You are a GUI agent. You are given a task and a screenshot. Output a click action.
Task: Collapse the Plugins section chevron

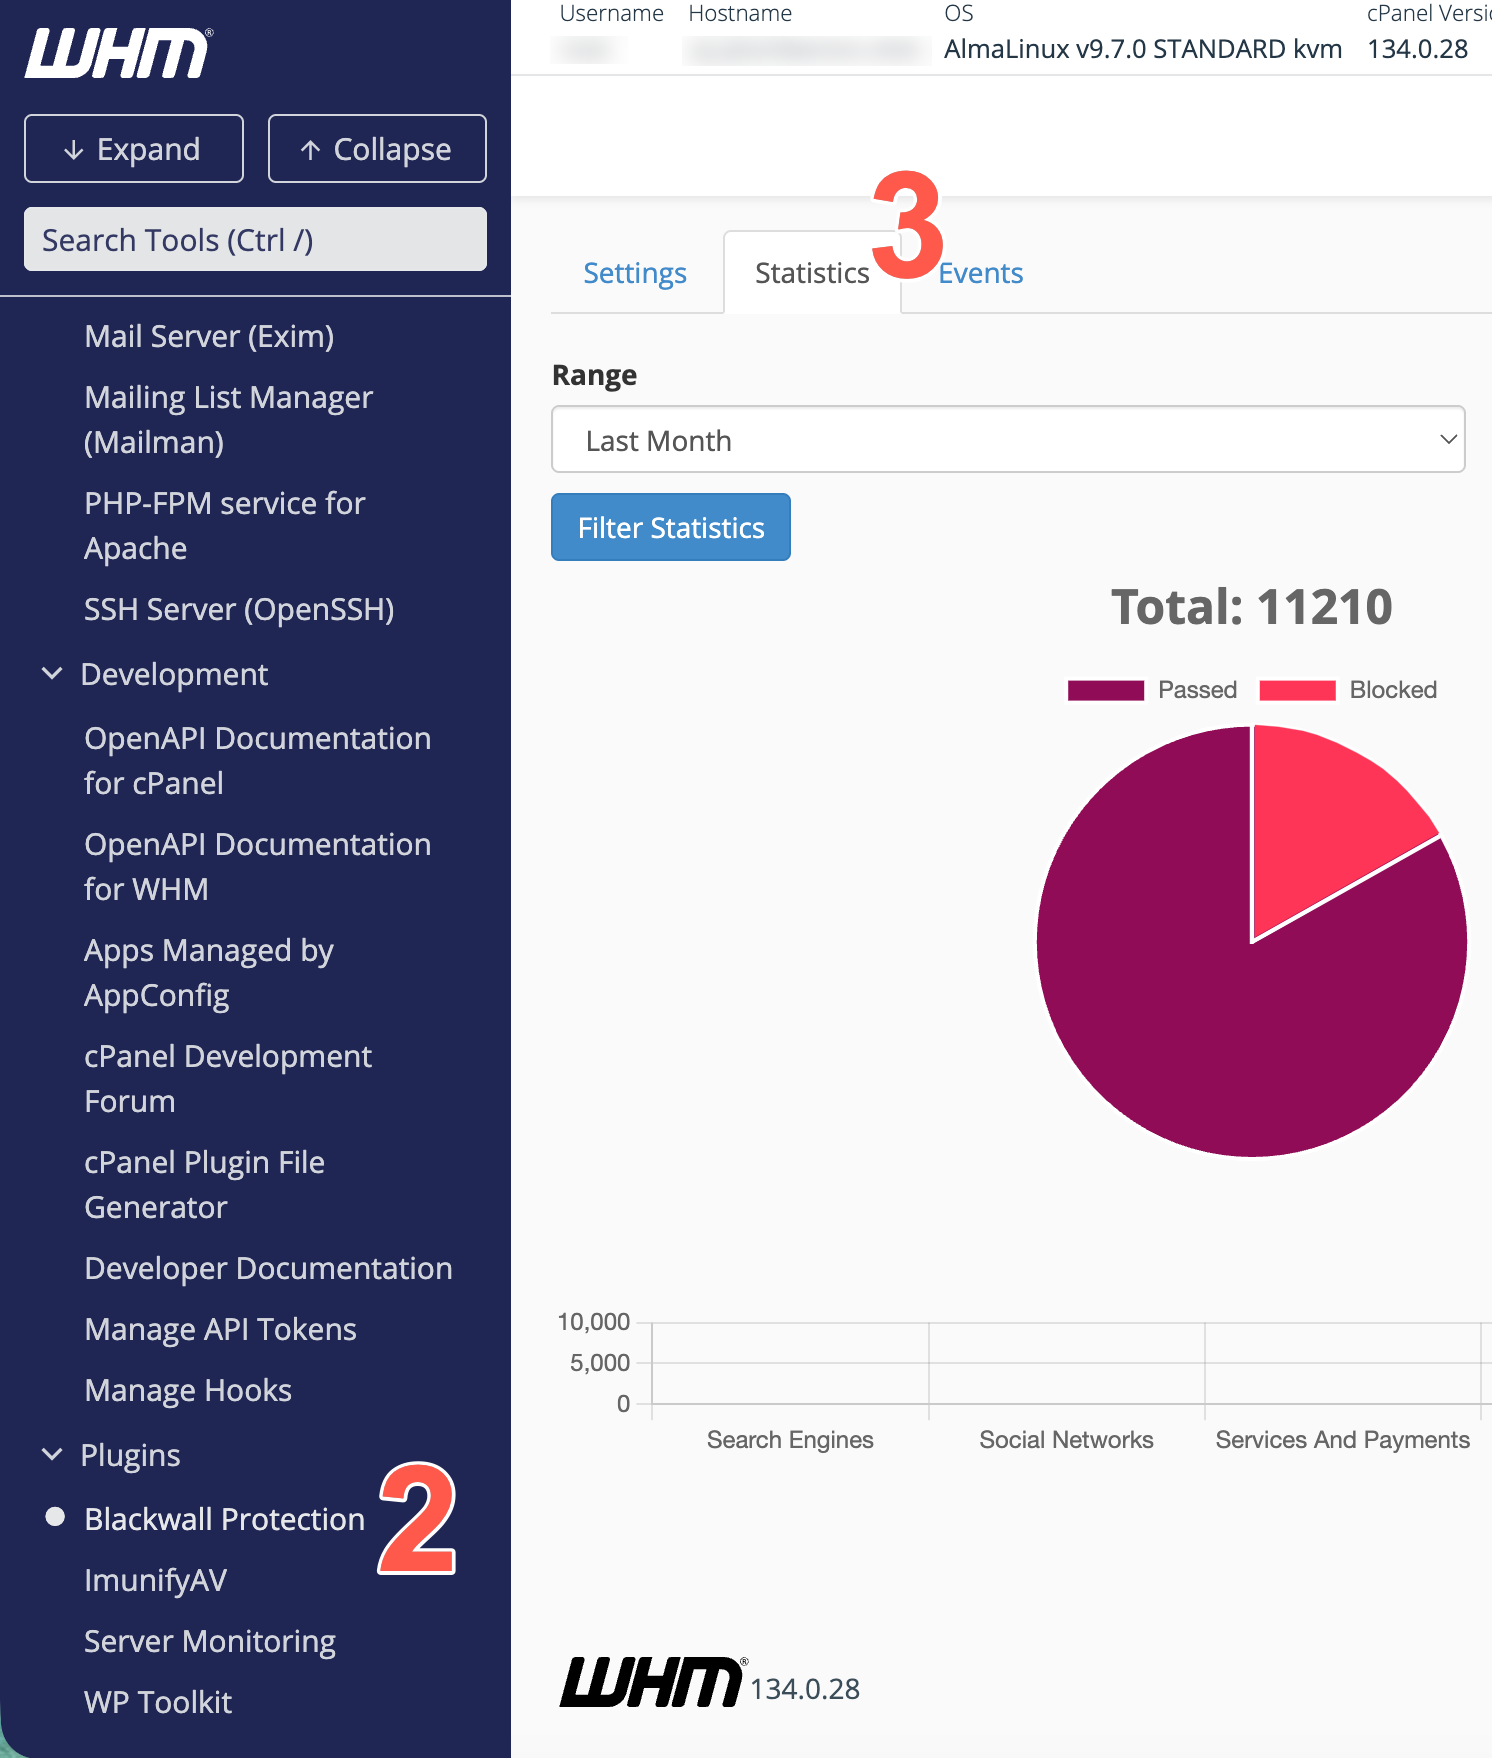[52, 1455]
